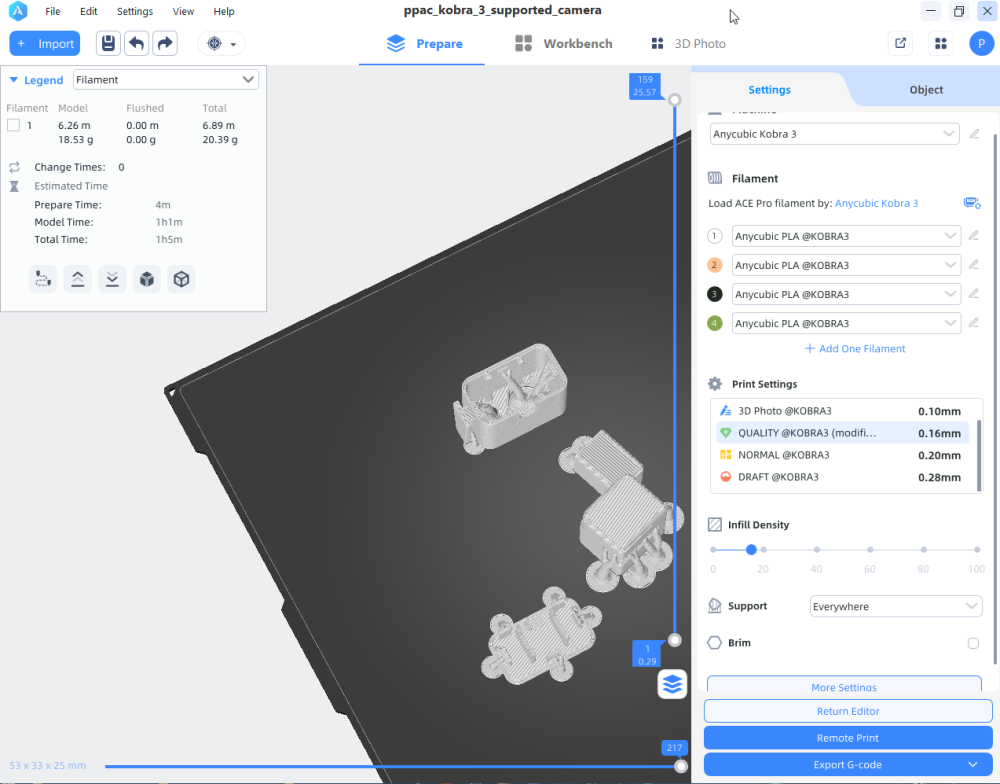Click the Remote Print button

tap(848, 738)
